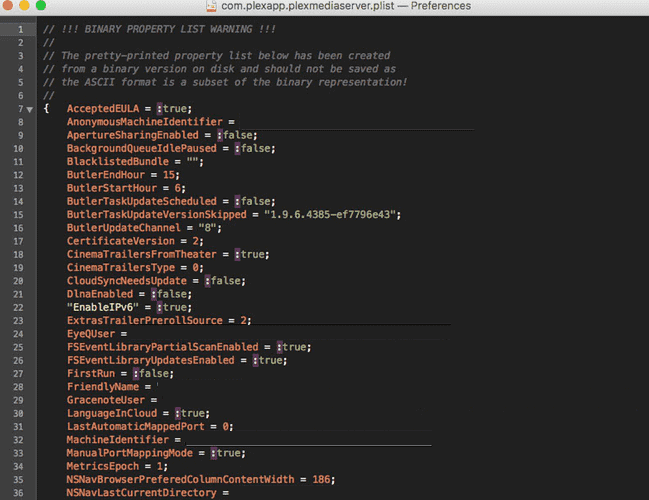The image size is (649, 500).
Task: Click the key CinemaTrailersFromTheater
Action: pyautogui.click(x=142, y=254)
